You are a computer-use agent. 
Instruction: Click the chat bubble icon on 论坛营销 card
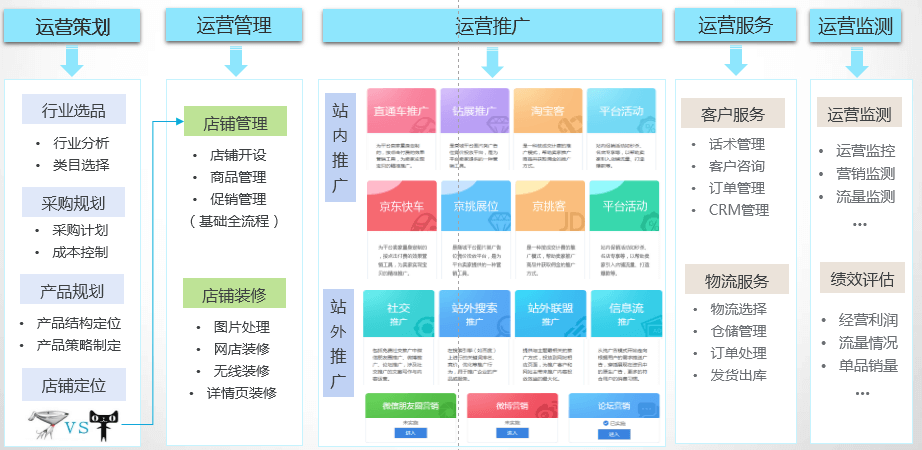point(646,407)
